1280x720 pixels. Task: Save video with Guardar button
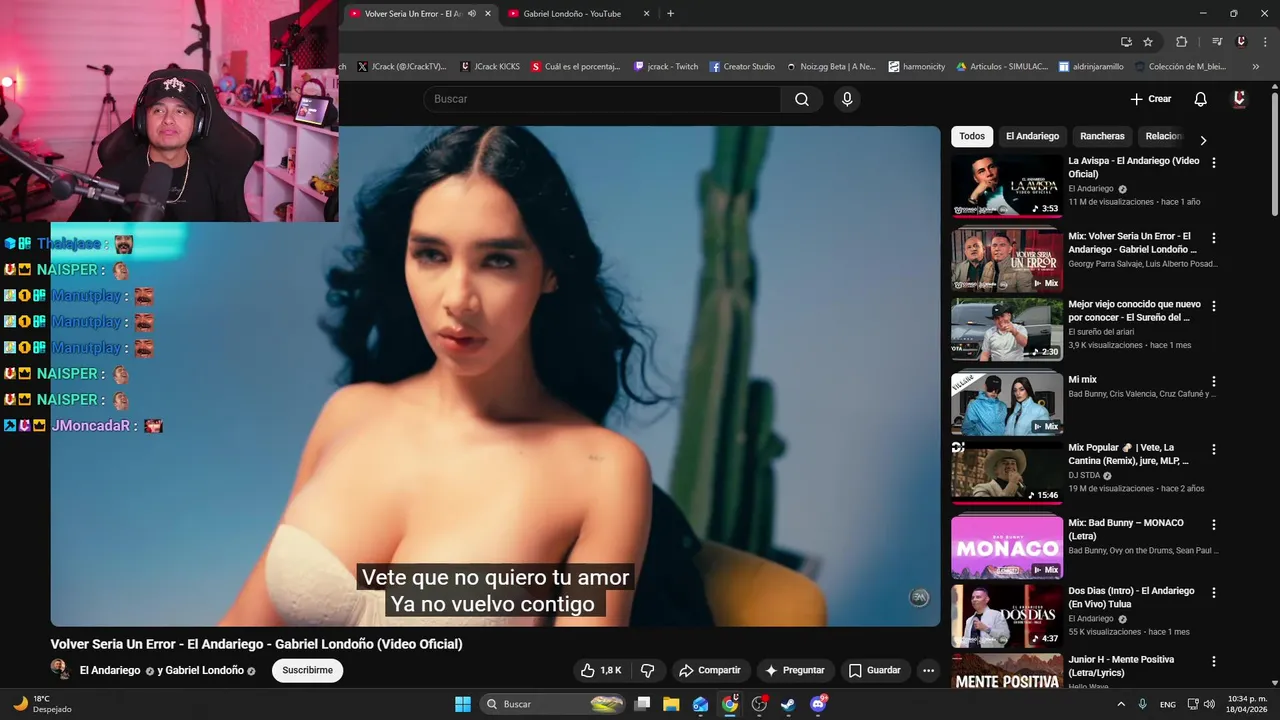(x=875, y=670)
